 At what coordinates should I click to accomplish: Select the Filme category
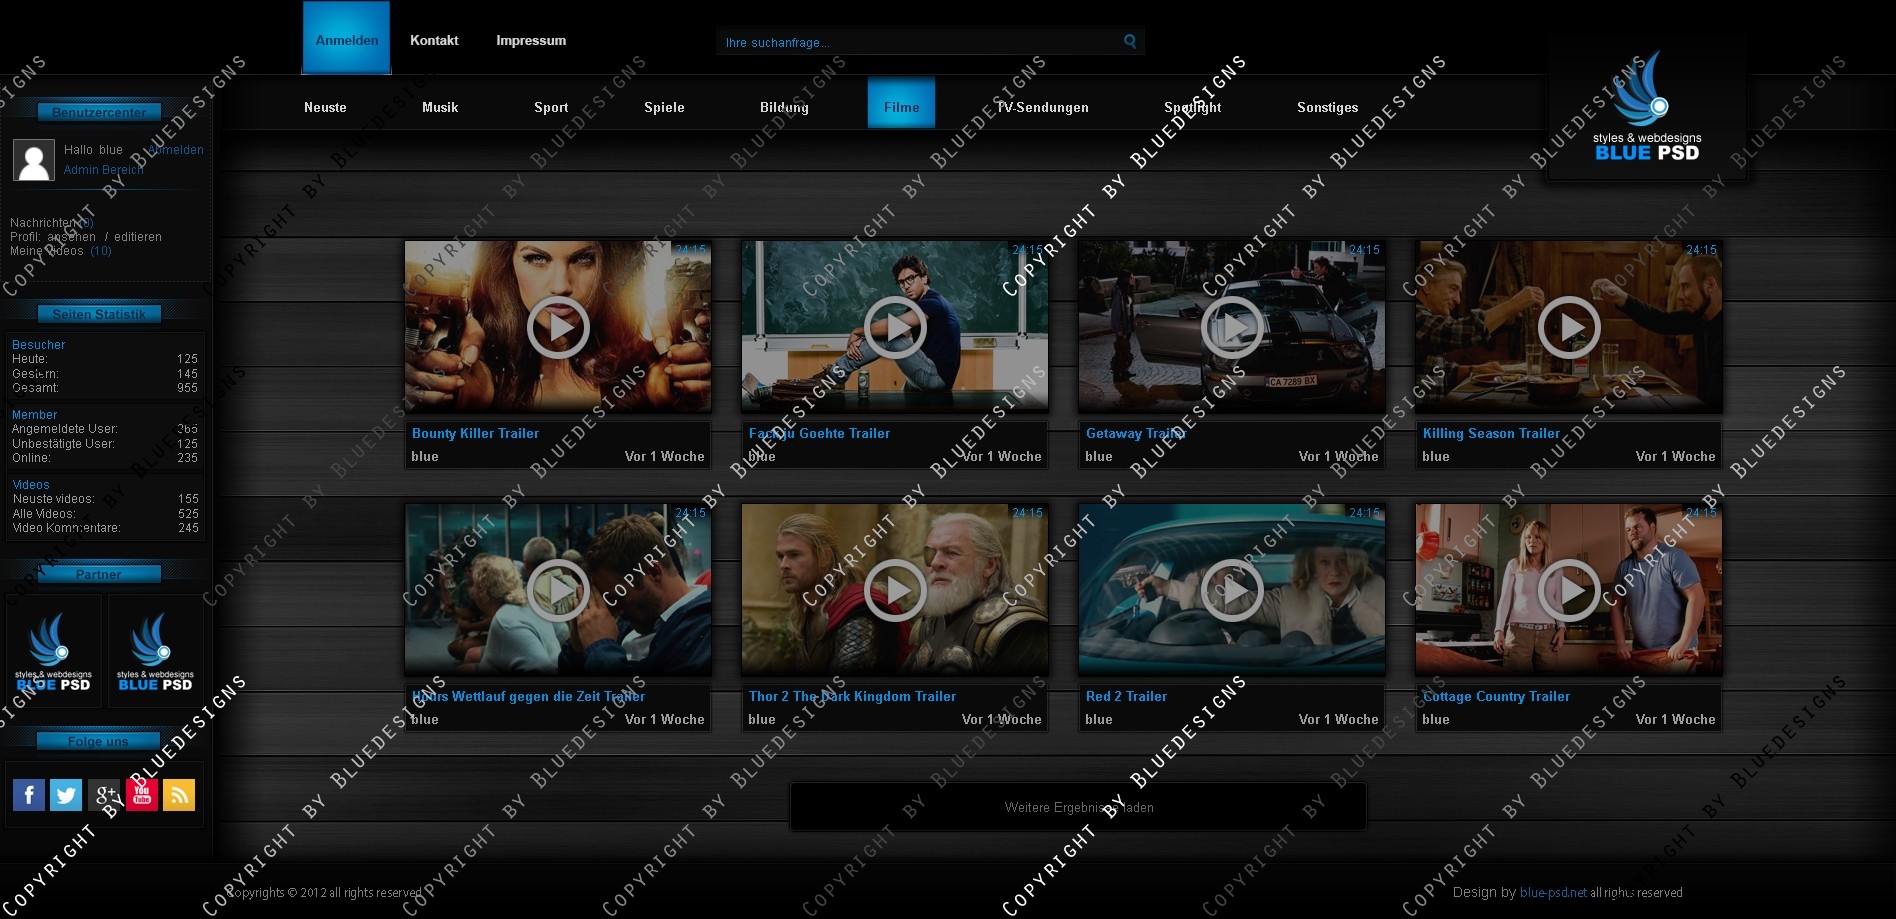click(901, 103)
